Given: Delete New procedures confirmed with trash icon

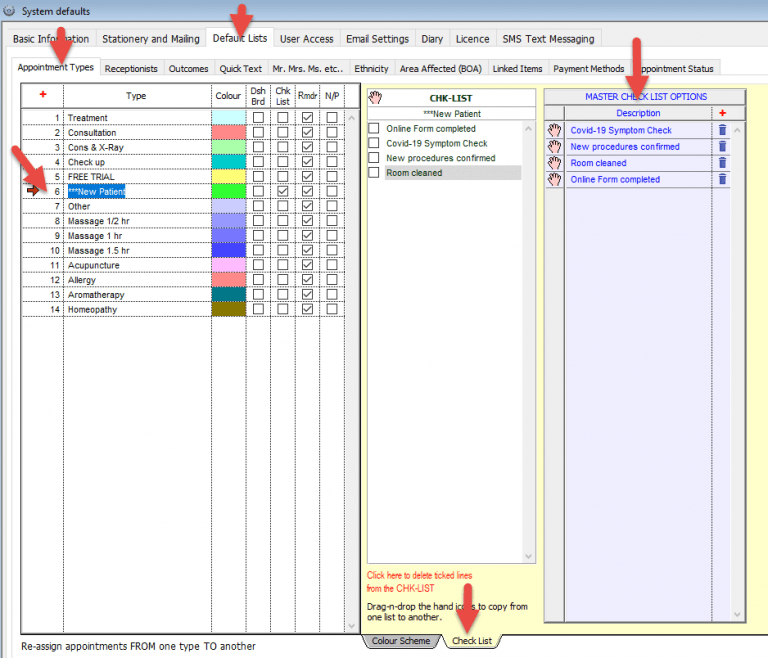Looking at the screenshot, I should click(722, 146).
